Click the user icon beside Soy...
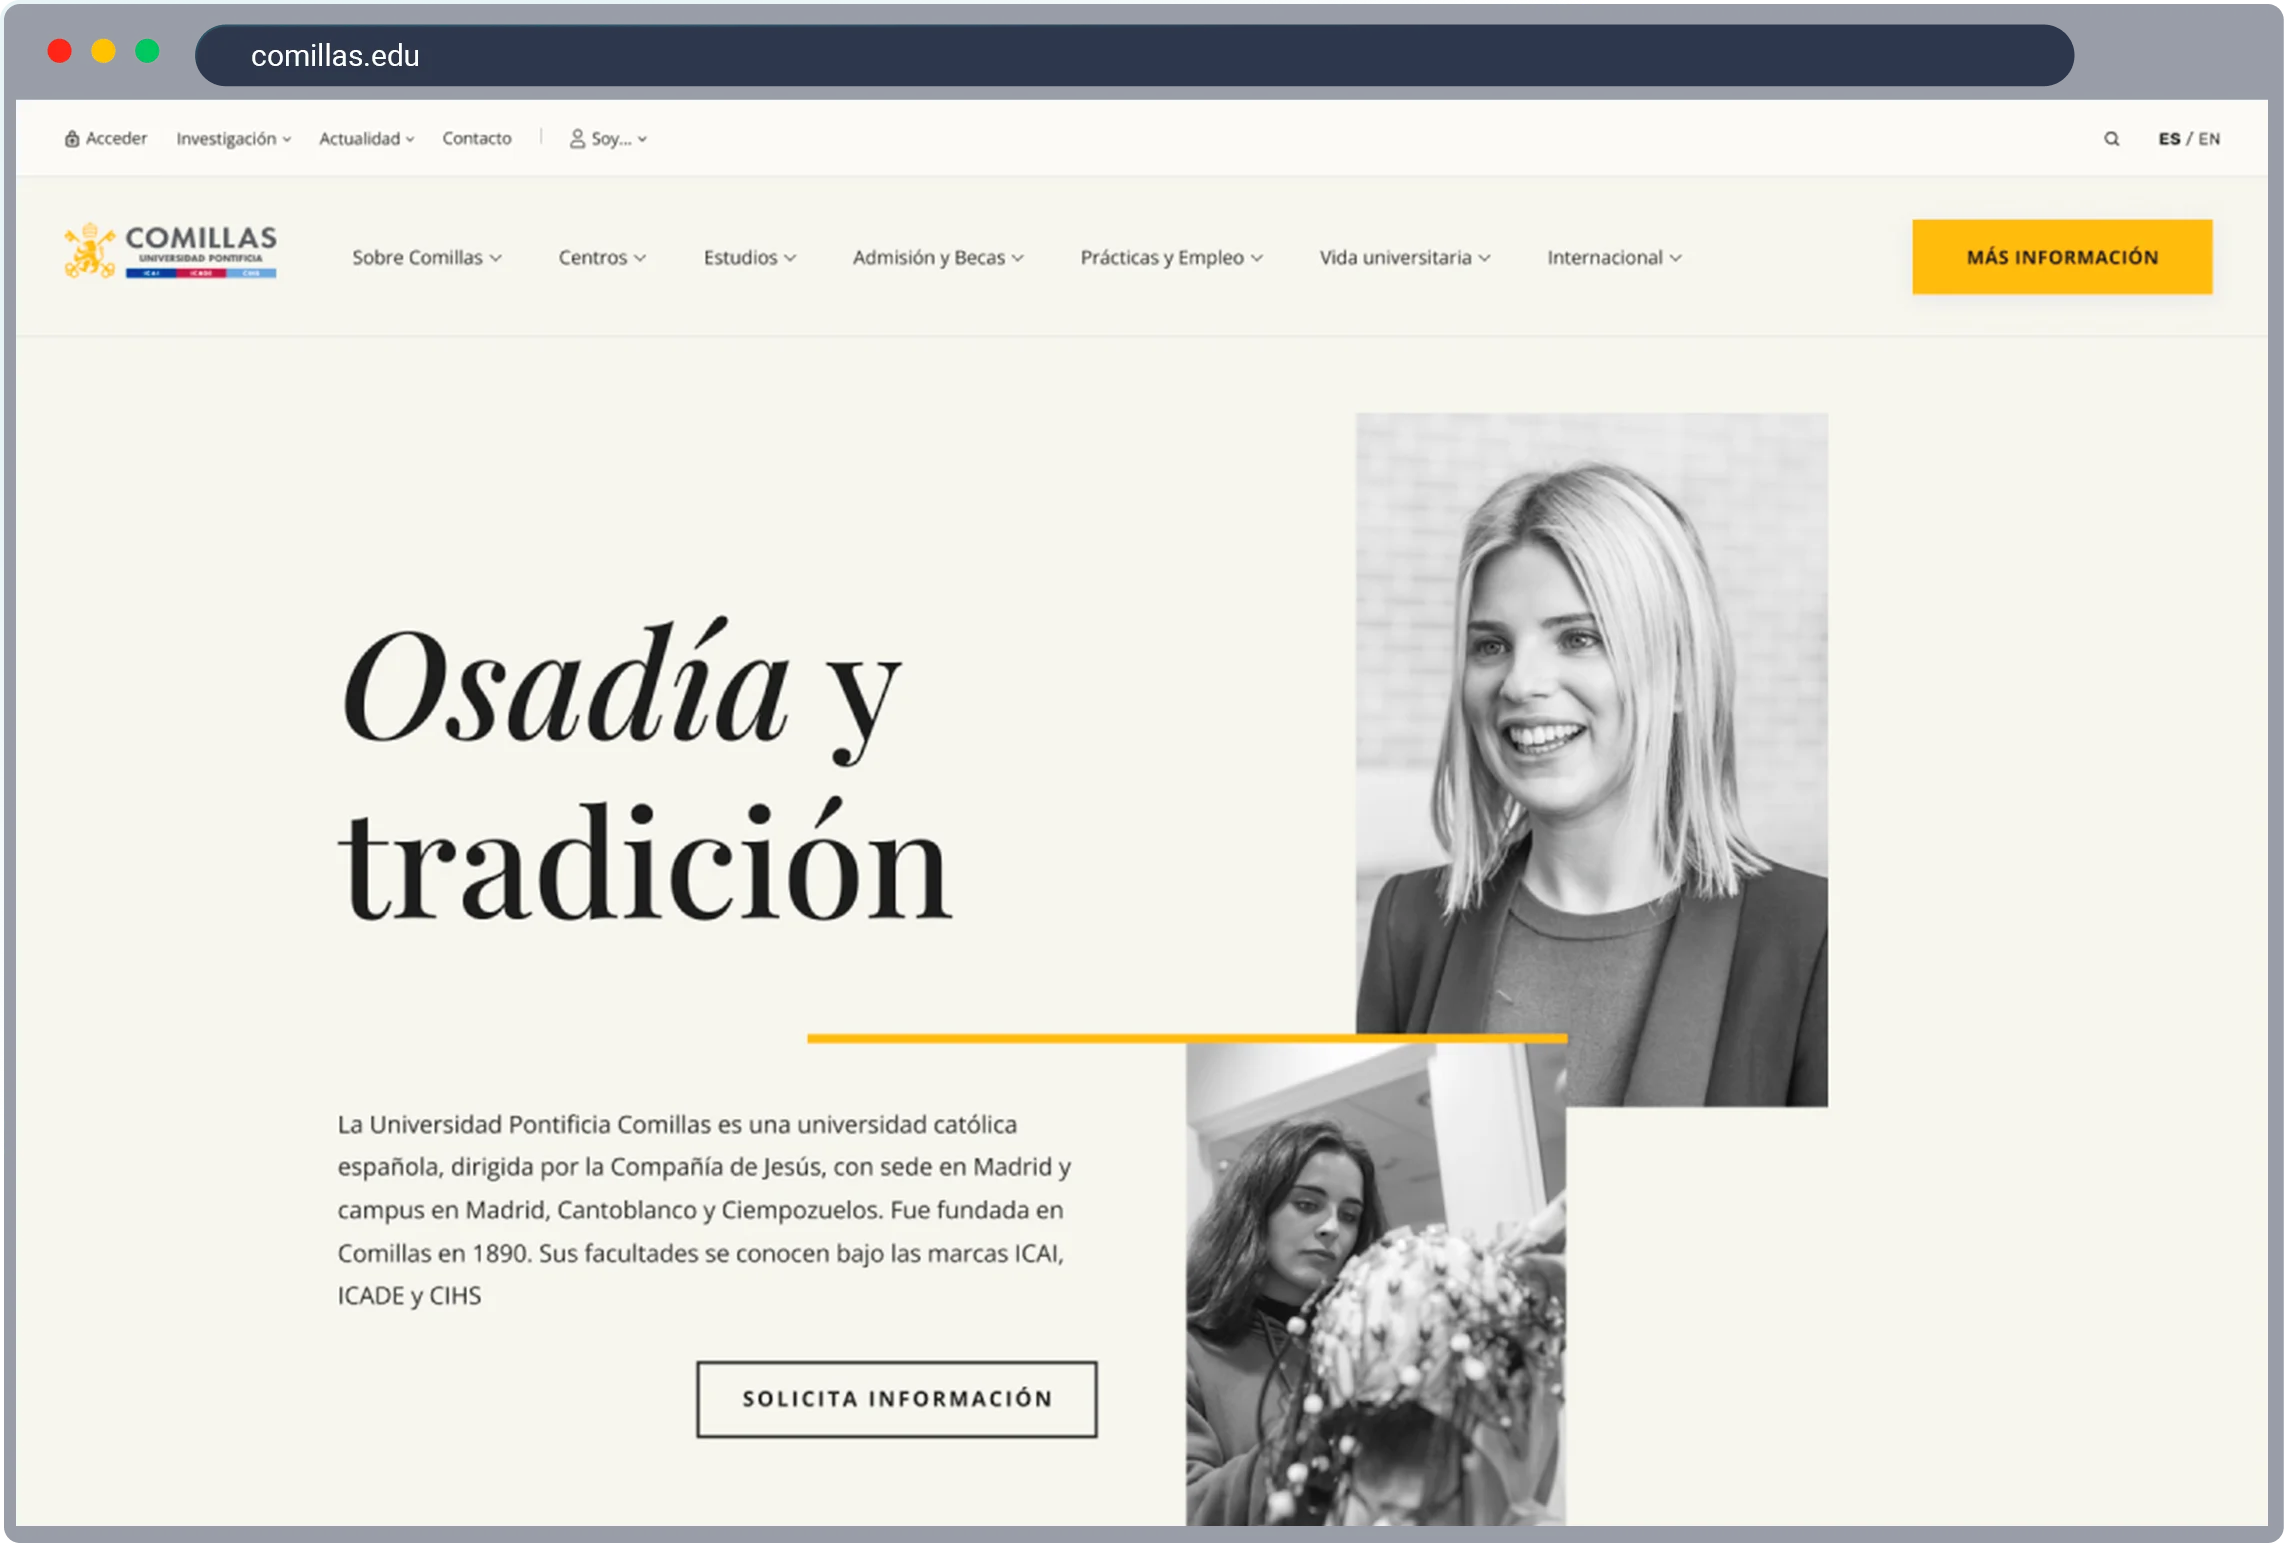This screenshot has height=1543, width=2284. 576,139
